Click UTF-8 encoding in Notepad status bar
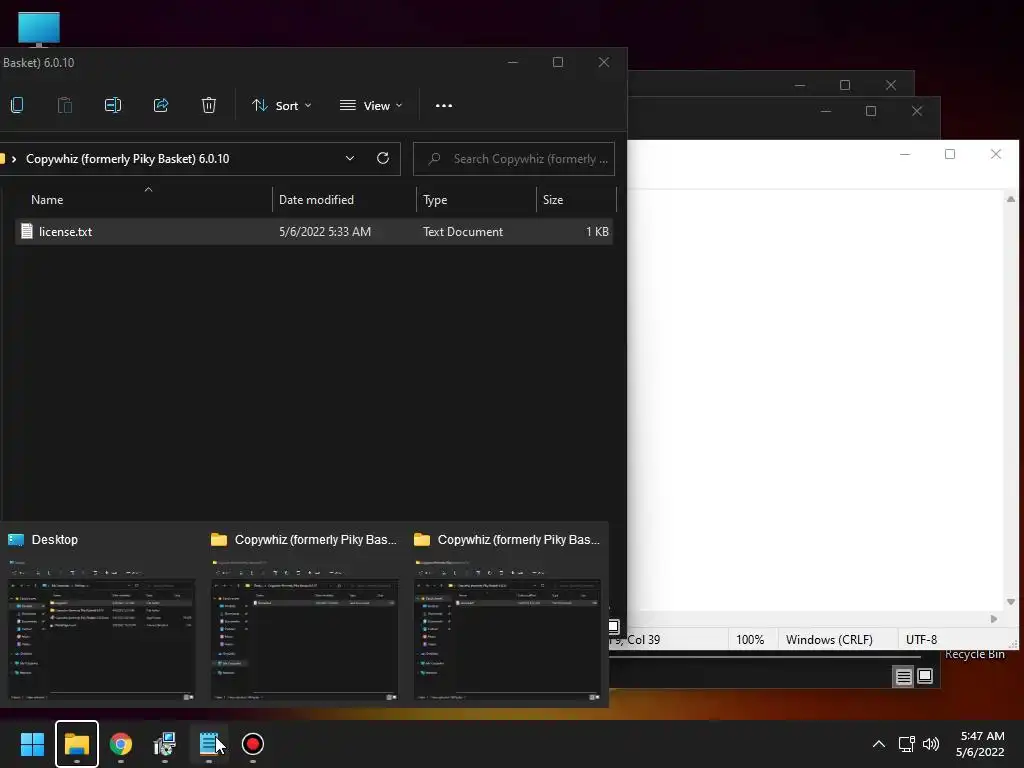Viewport: 1024px width, 768px height. point(921,639)
